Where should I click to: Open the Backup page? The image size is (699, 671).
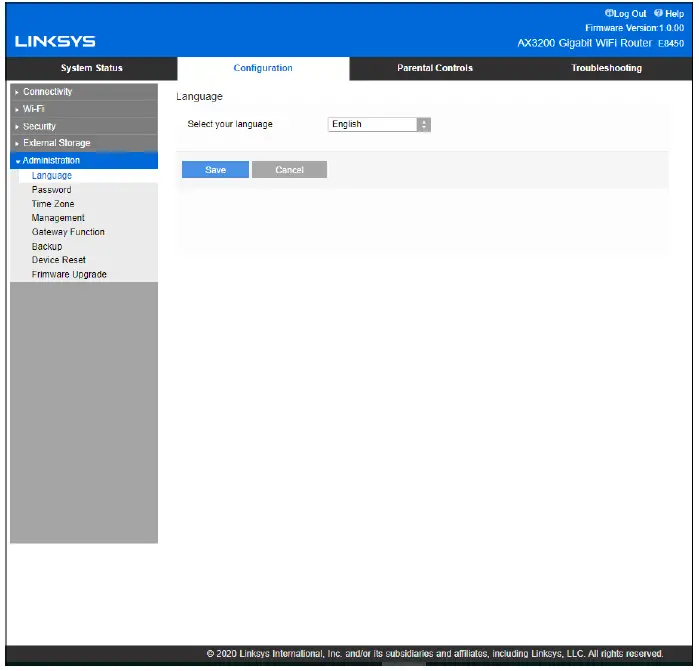pos(47,247)
